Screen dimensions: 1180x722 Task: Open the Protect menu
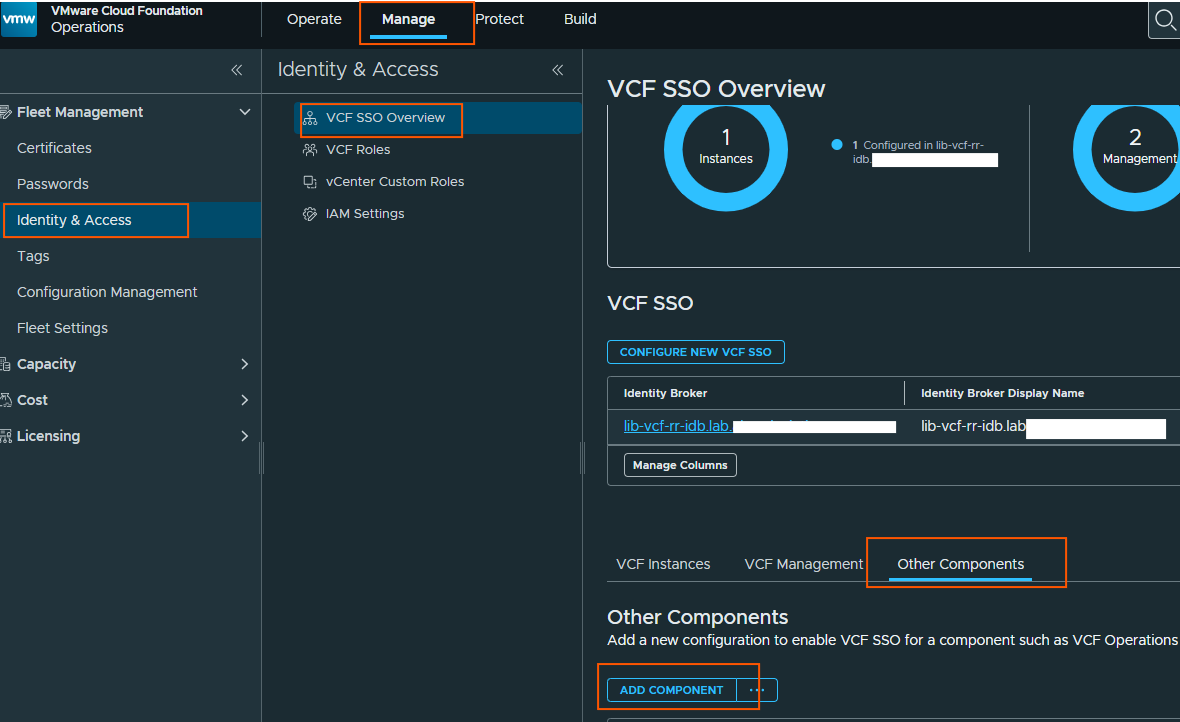point(499,20)
